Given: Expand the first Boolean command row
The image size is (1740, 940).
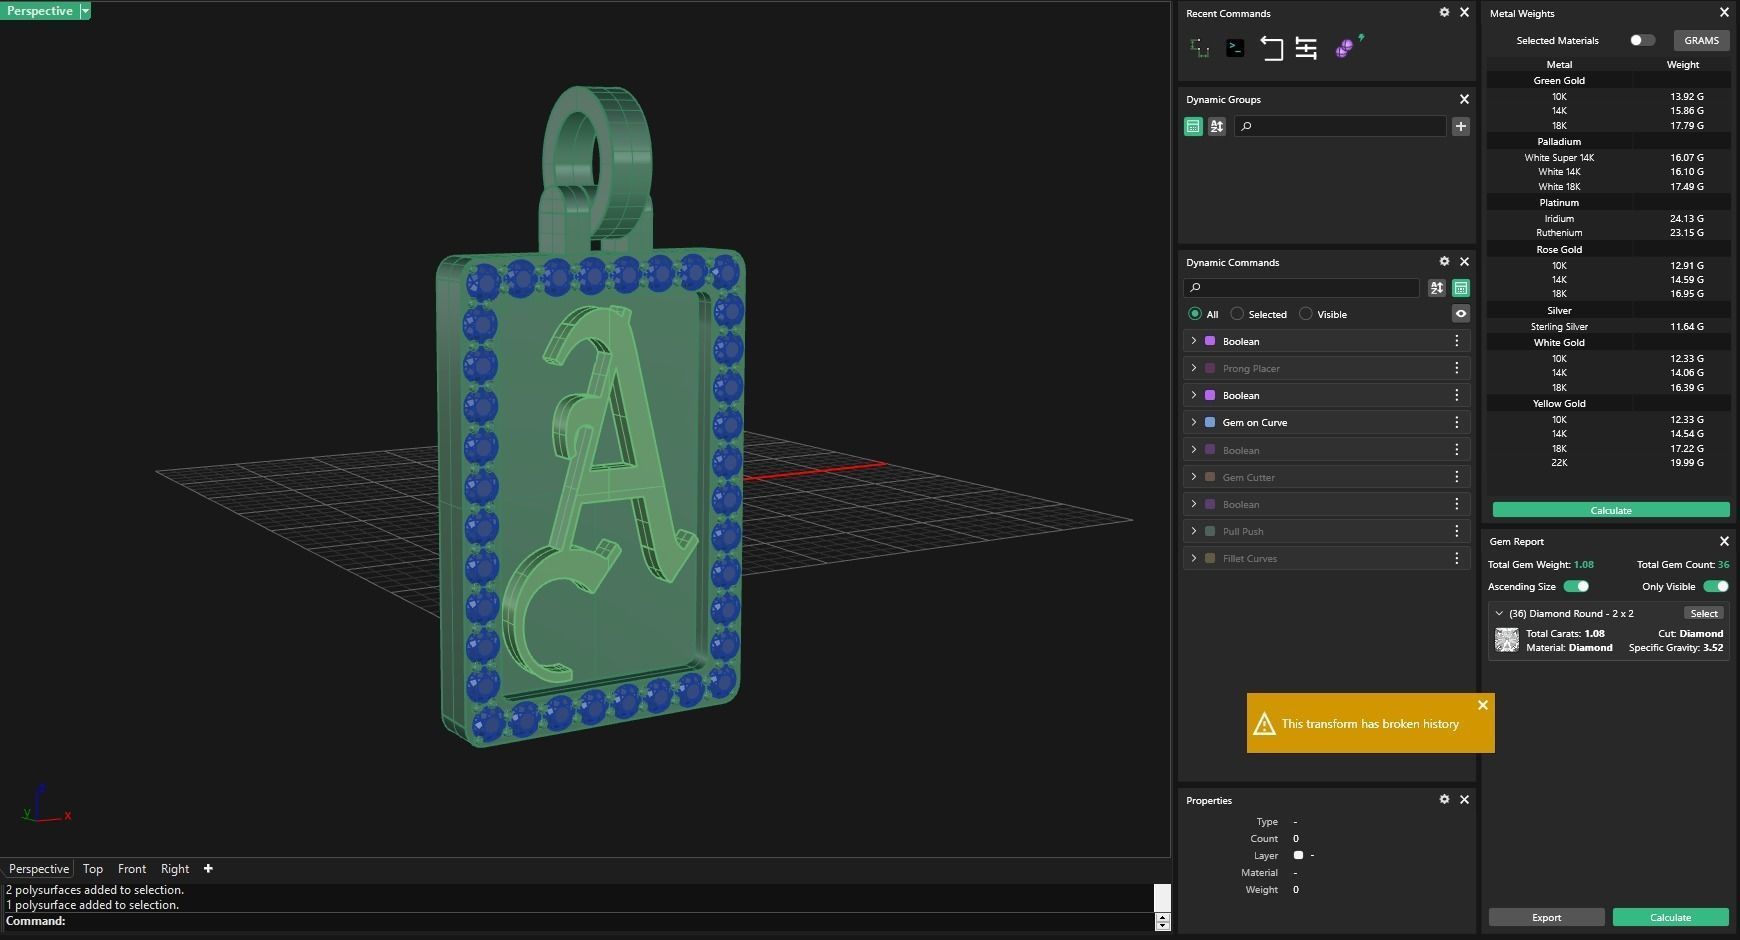Looking at the screenshot, I should (1193, 341).
